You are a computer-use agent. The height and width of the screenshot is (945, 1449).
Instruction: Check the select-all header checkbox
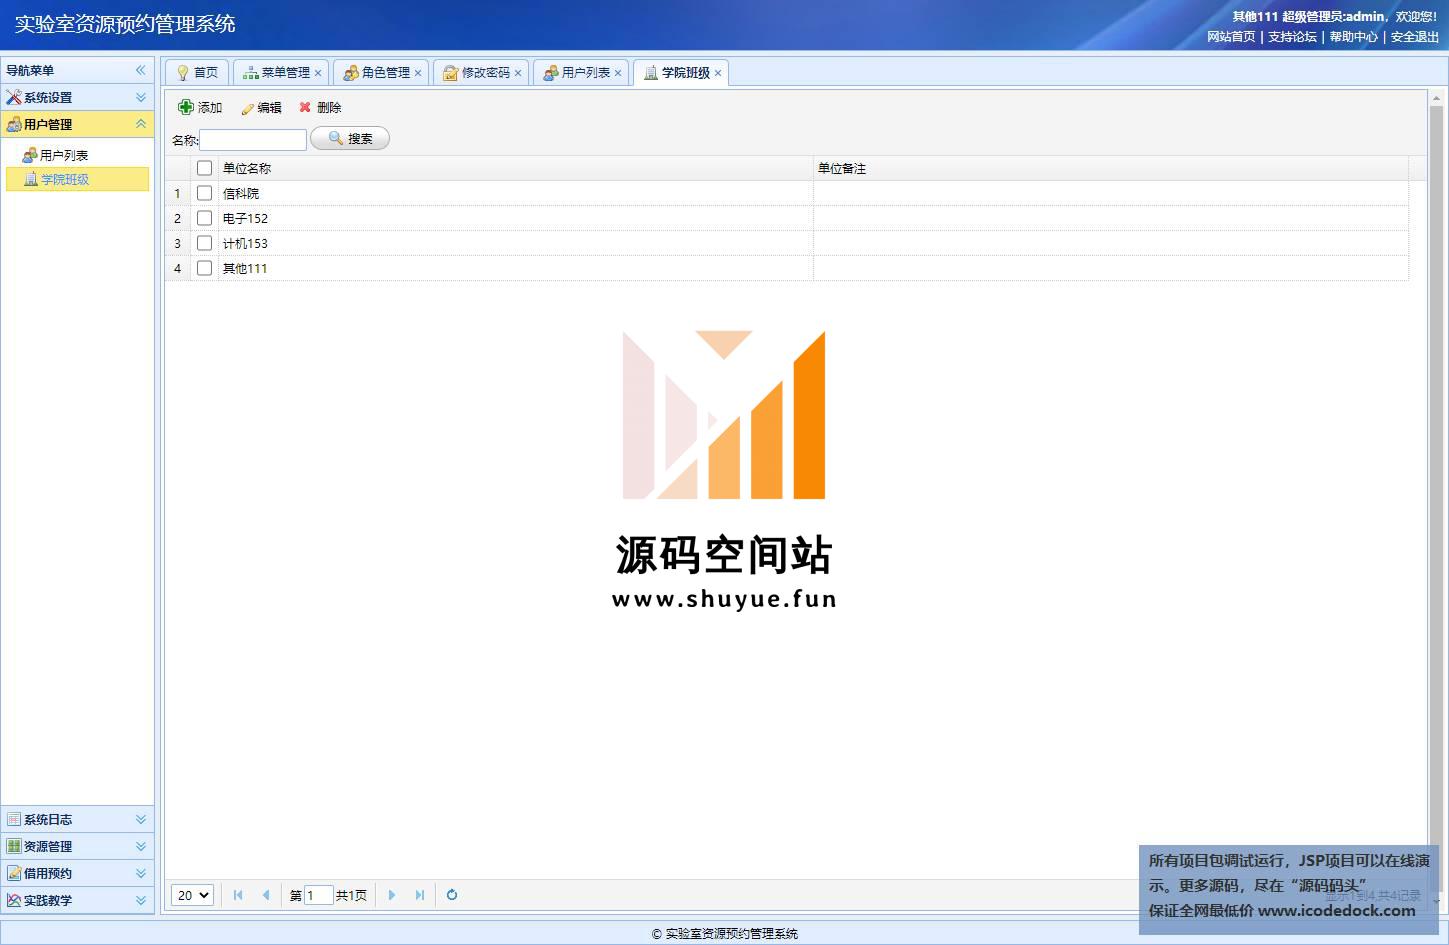pyautogui.click(x=205, y=168)
